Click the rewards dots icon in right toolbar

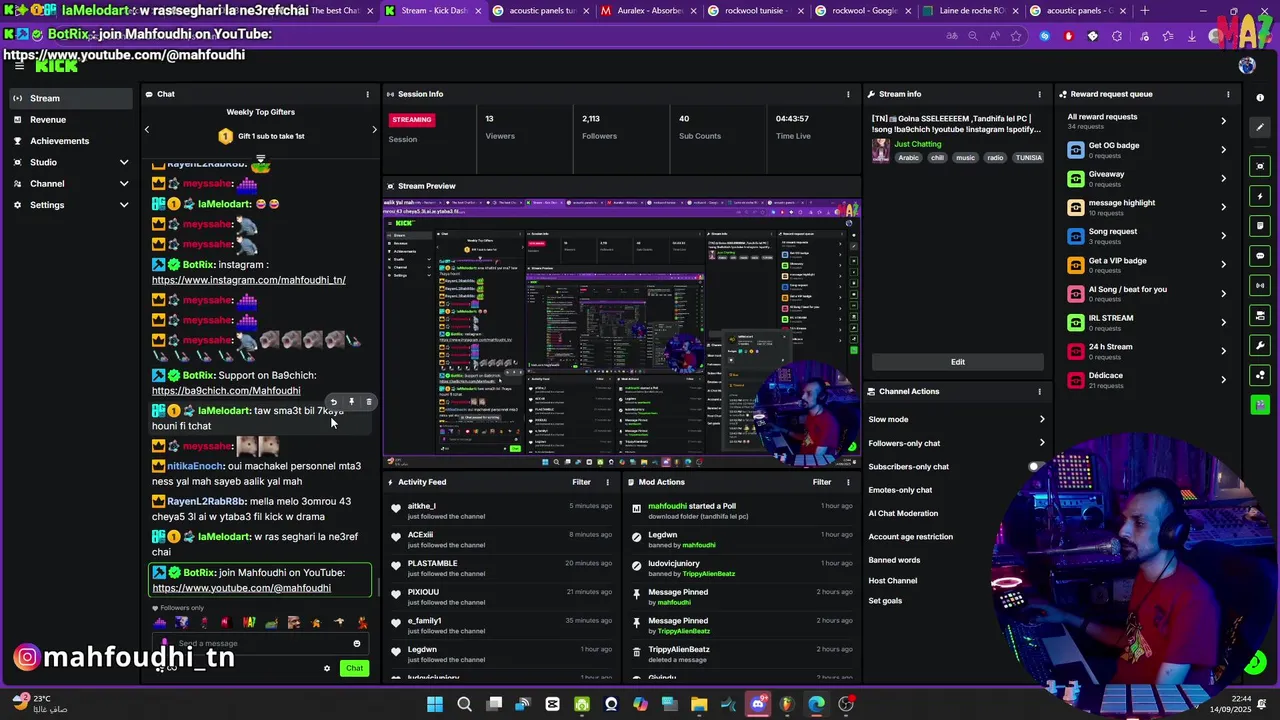(x=1260, y=375)
